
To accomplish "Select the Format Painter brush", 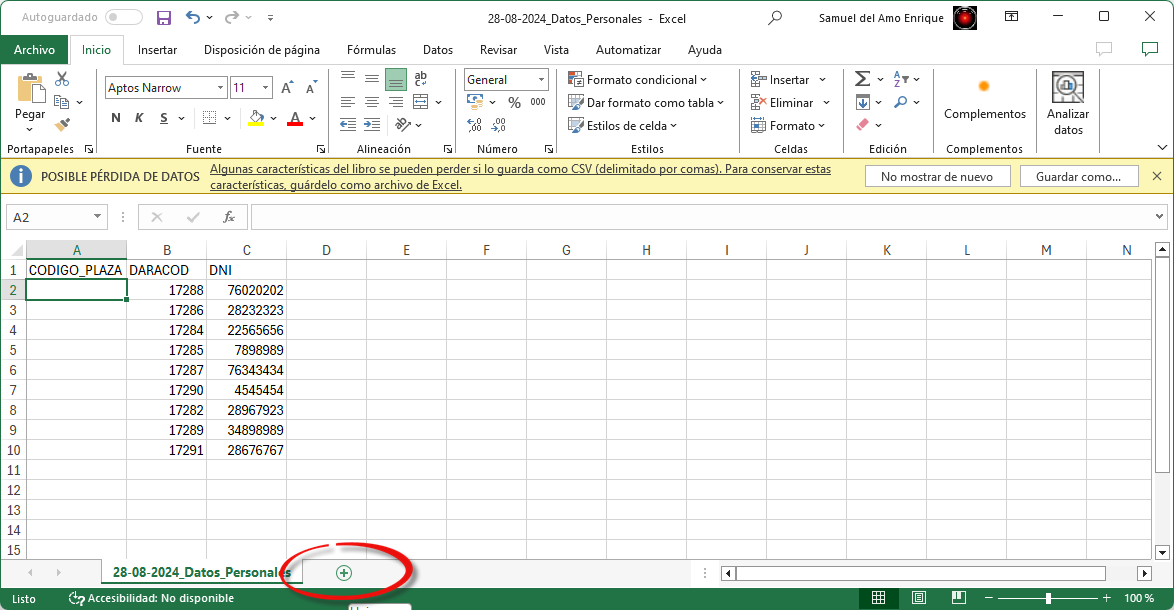I will [x=62, y=124].
